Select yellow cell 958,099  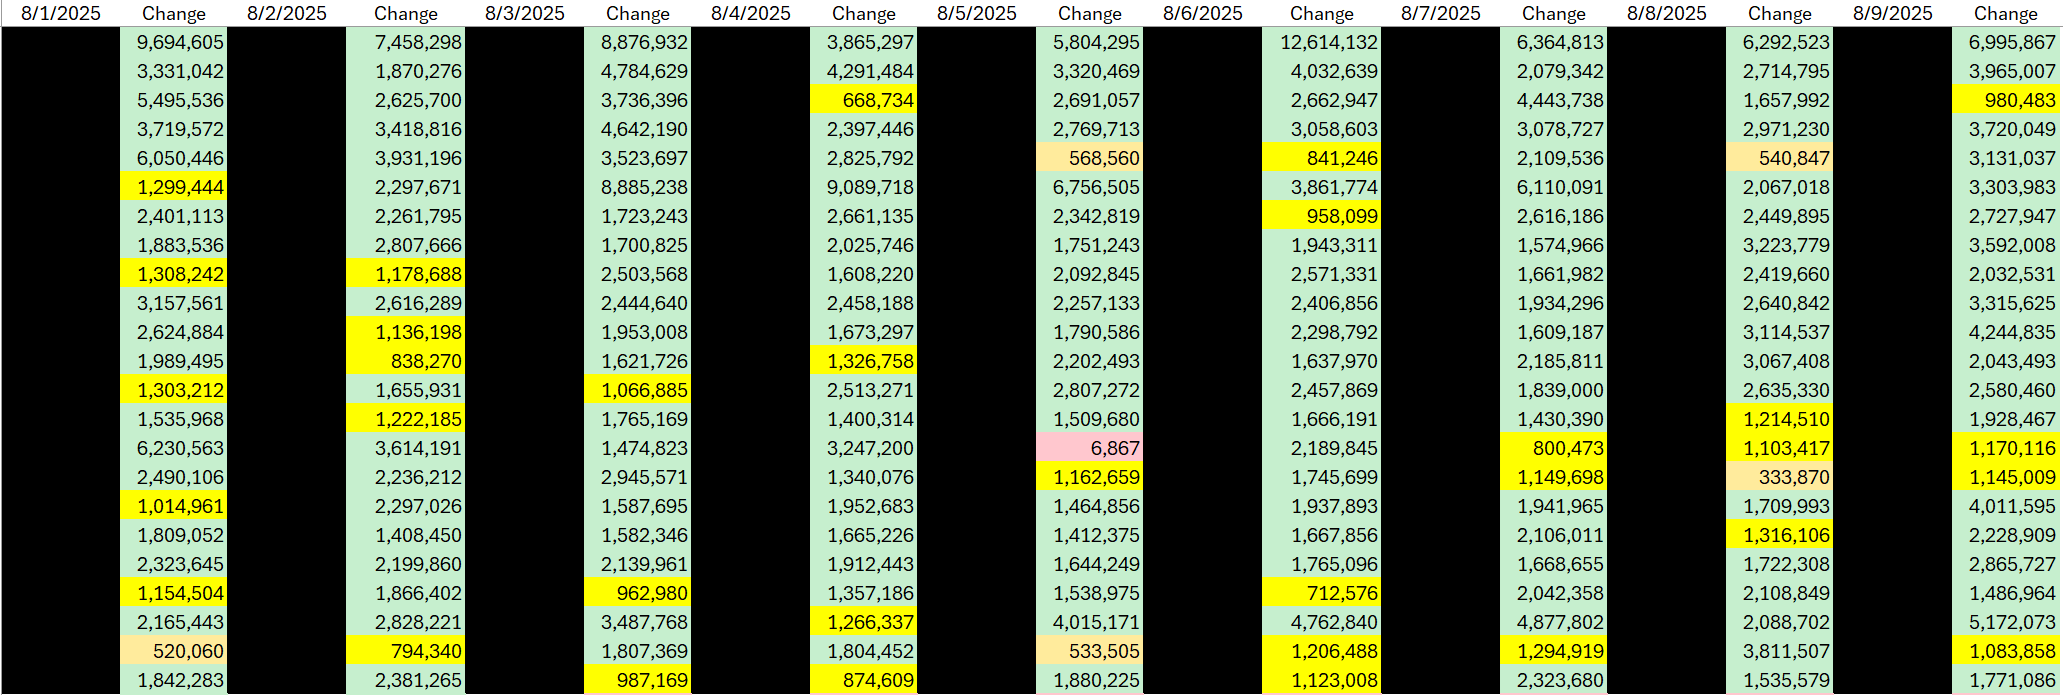[x=1321, y=216]
